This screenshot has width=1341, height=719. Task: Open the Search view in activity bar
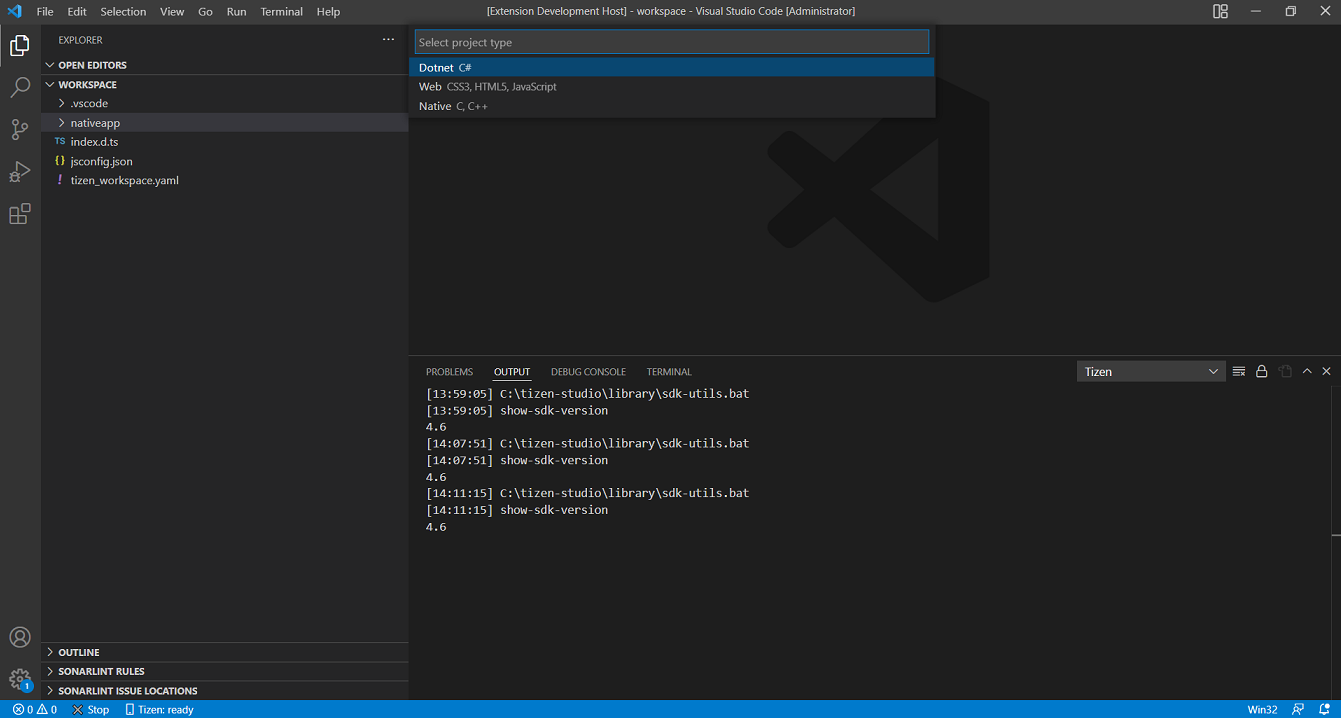click(20, 88)
